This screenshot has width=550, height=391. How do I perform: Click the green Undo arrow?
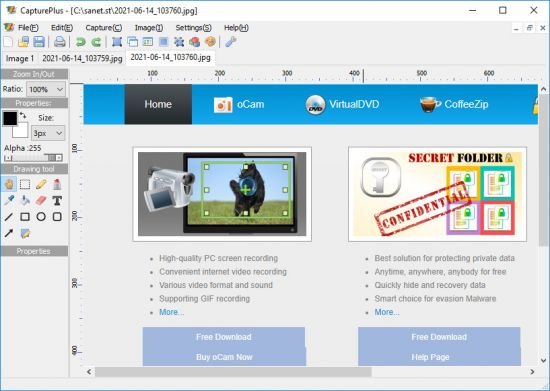coord(81,42)
